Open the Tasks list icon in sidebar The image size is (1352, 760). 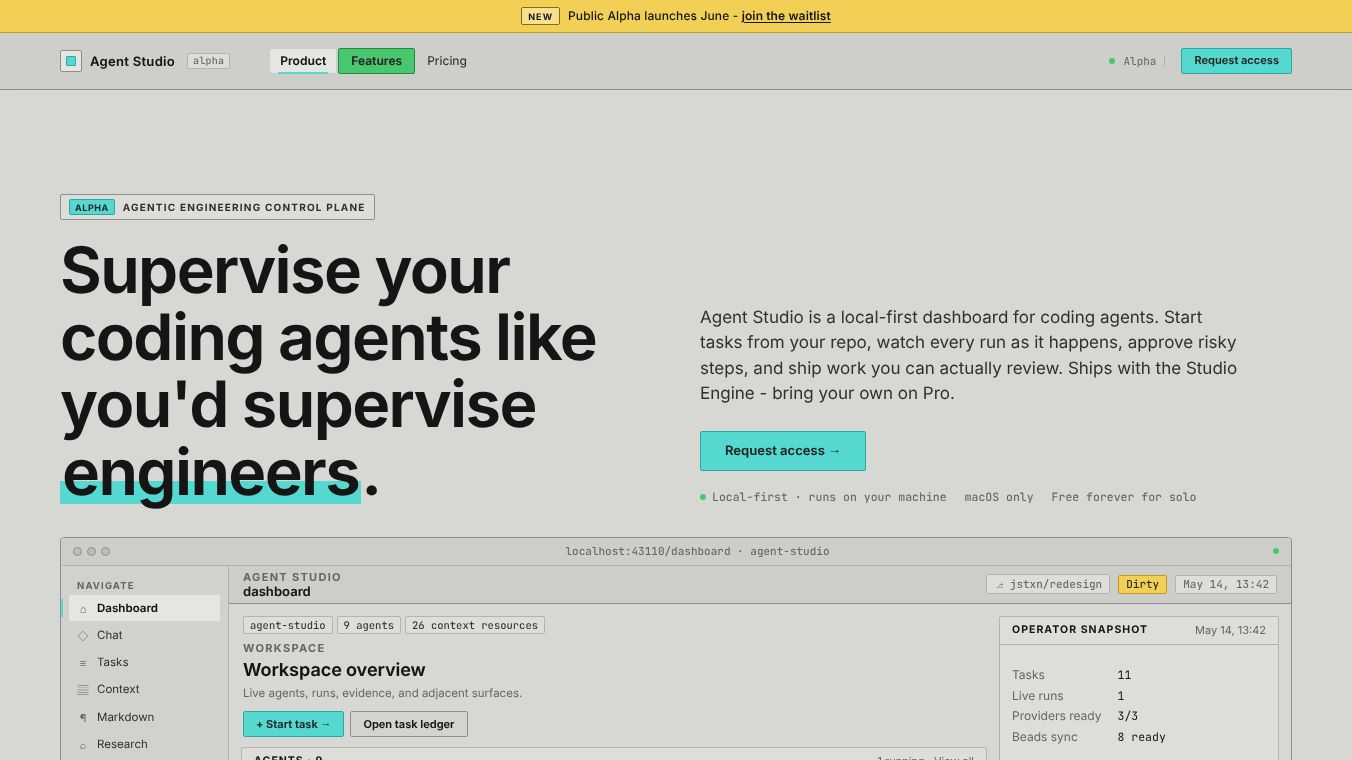[x=83, y=663]
